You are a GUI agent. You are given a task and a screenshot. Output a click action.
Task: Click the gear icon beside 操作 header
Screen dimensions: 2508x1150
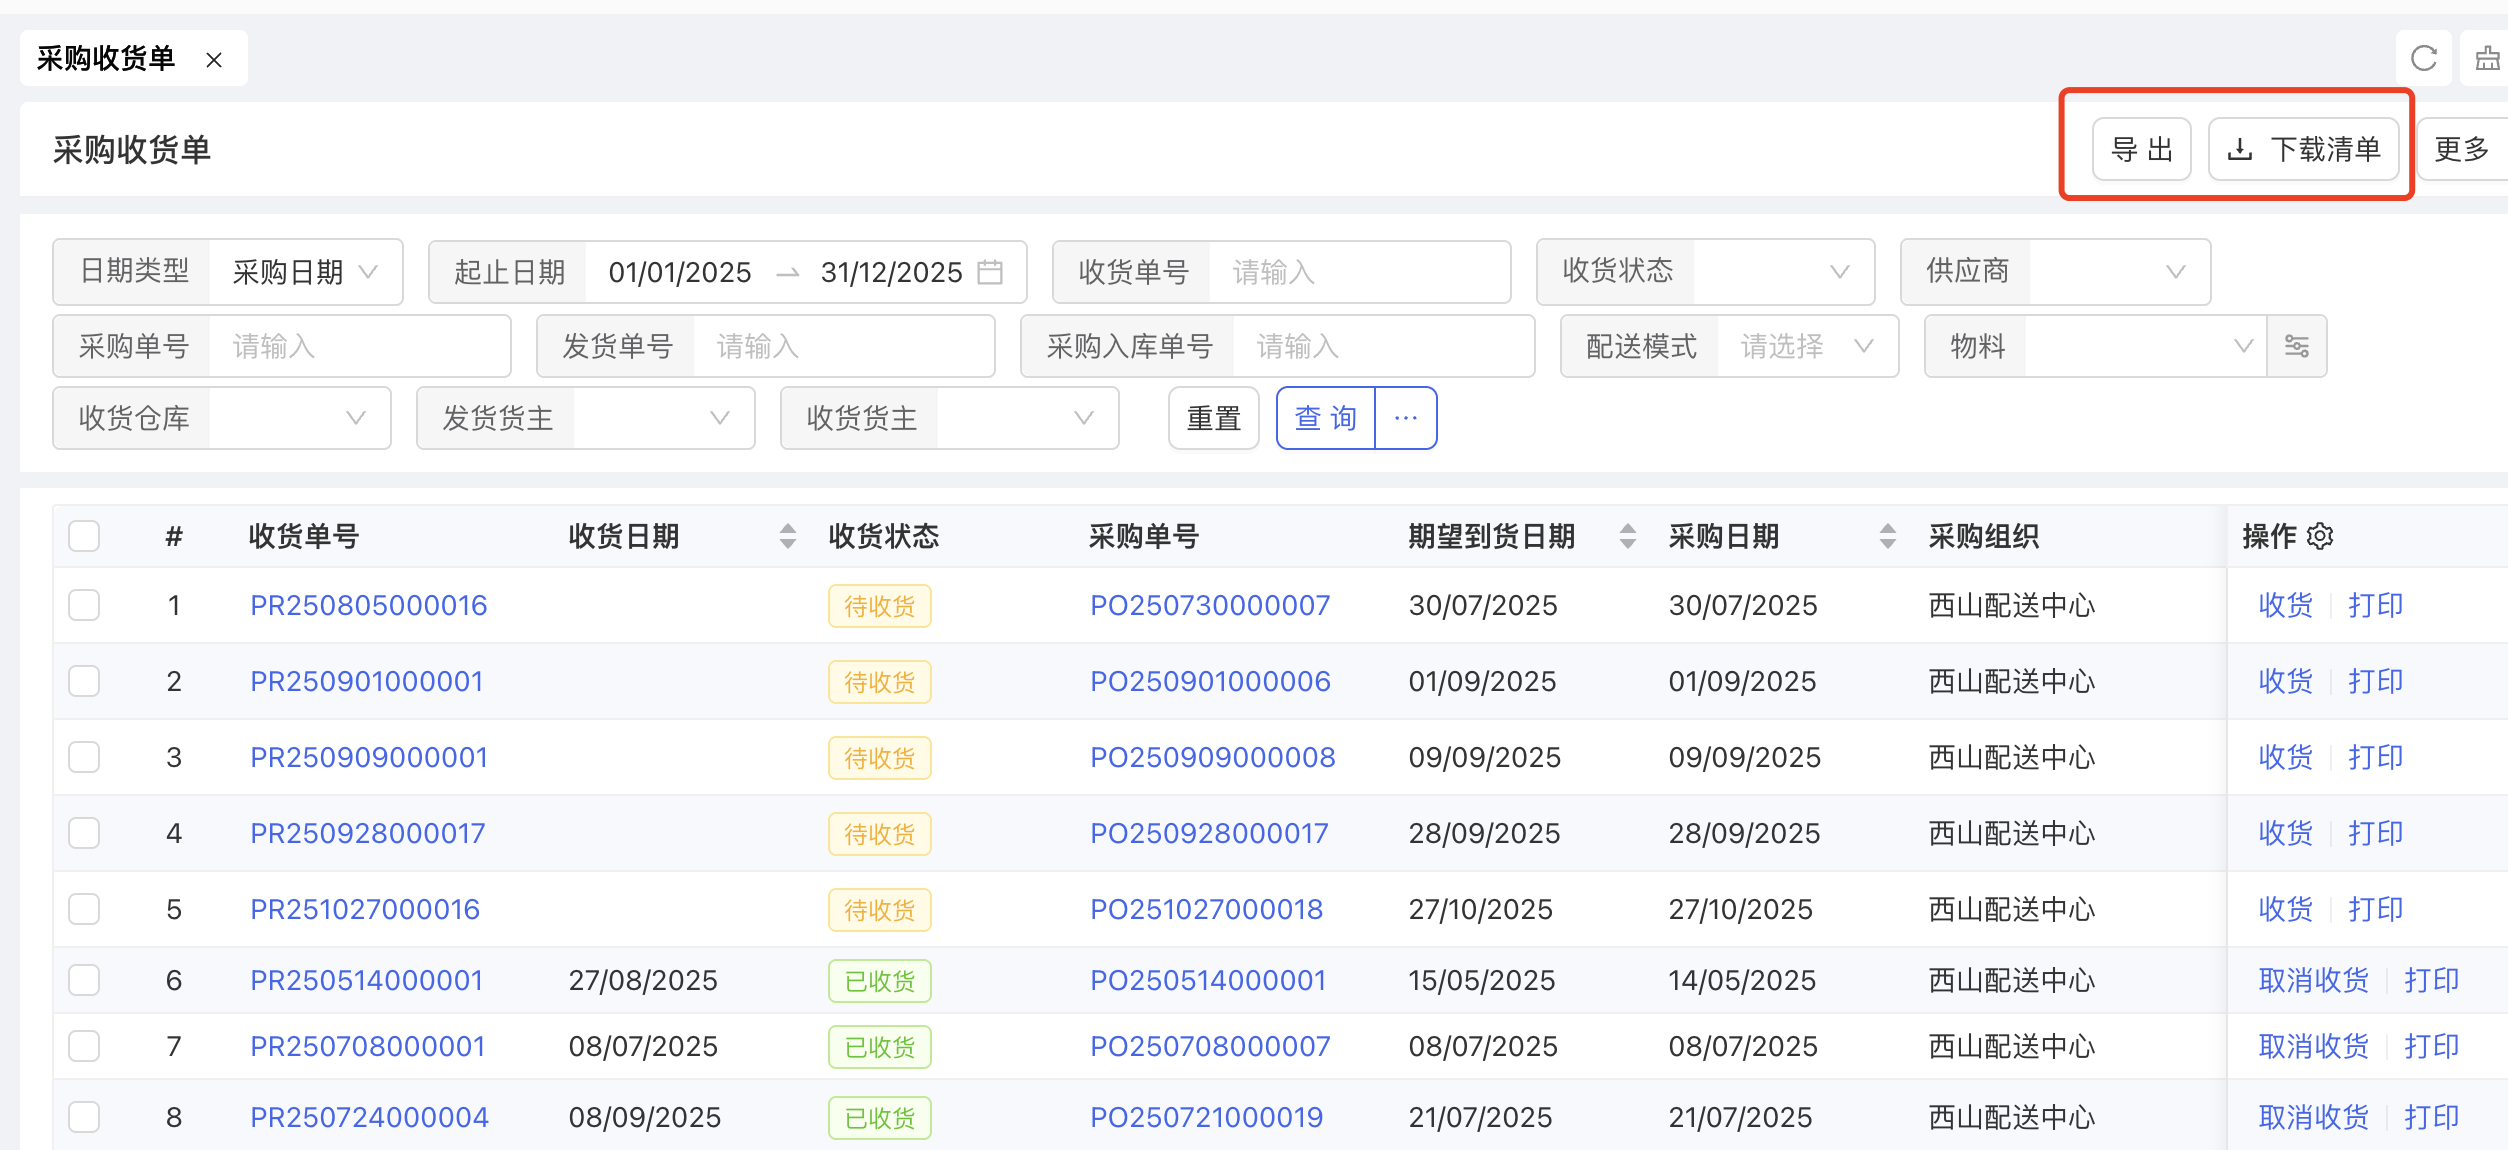tap(2321, 536)
